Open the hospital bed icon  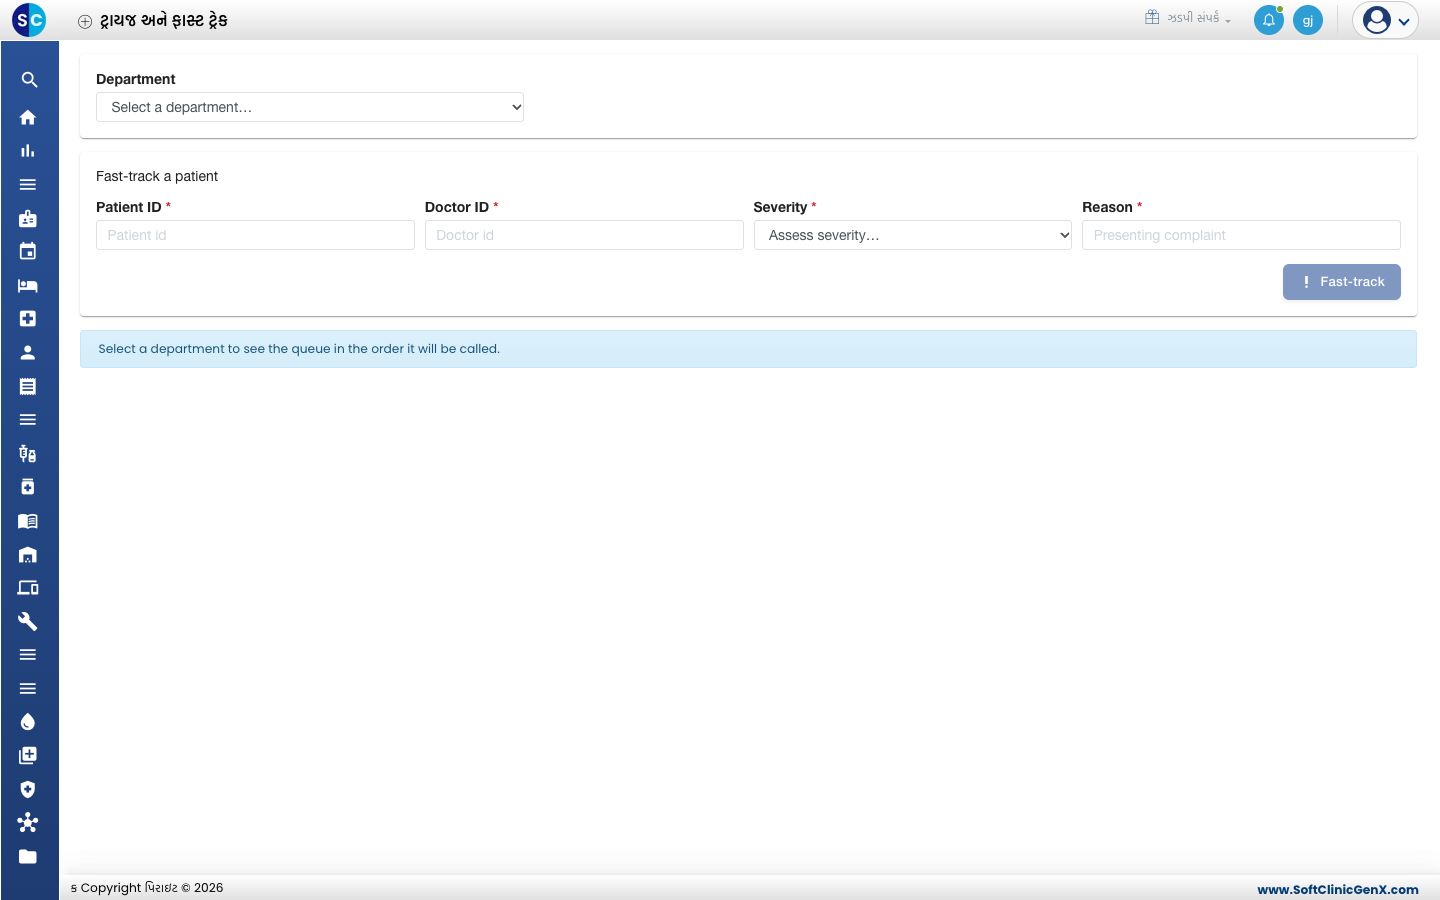tap(28, 286)
